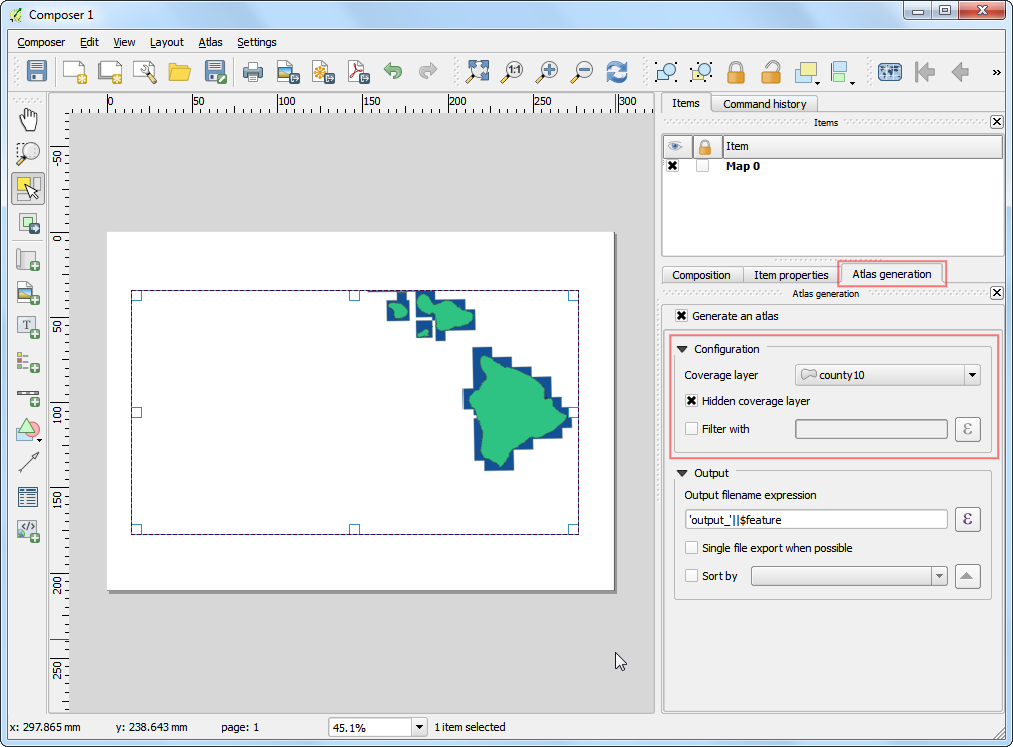Open the Coverage layer dropdown
Image resolution: width=1013 pixels, height=747 pixels.
click(887, 375)
